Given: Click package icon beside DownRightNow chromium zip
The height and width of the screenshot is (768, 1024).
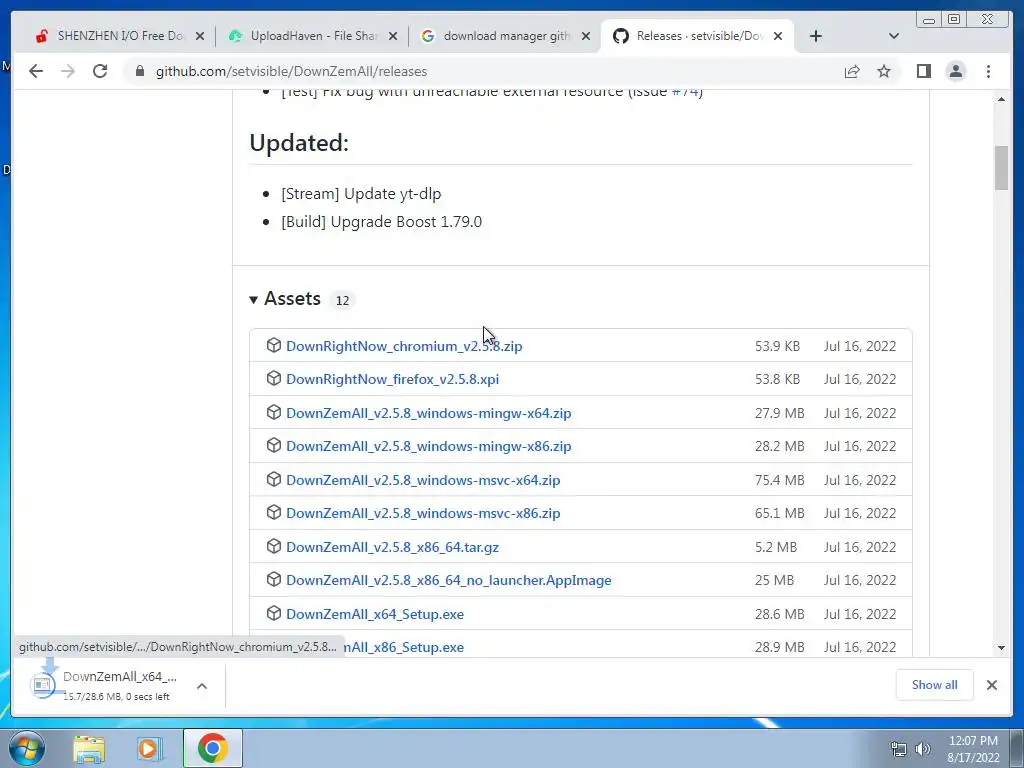Looking at the screenshot, I should (274, 345).
